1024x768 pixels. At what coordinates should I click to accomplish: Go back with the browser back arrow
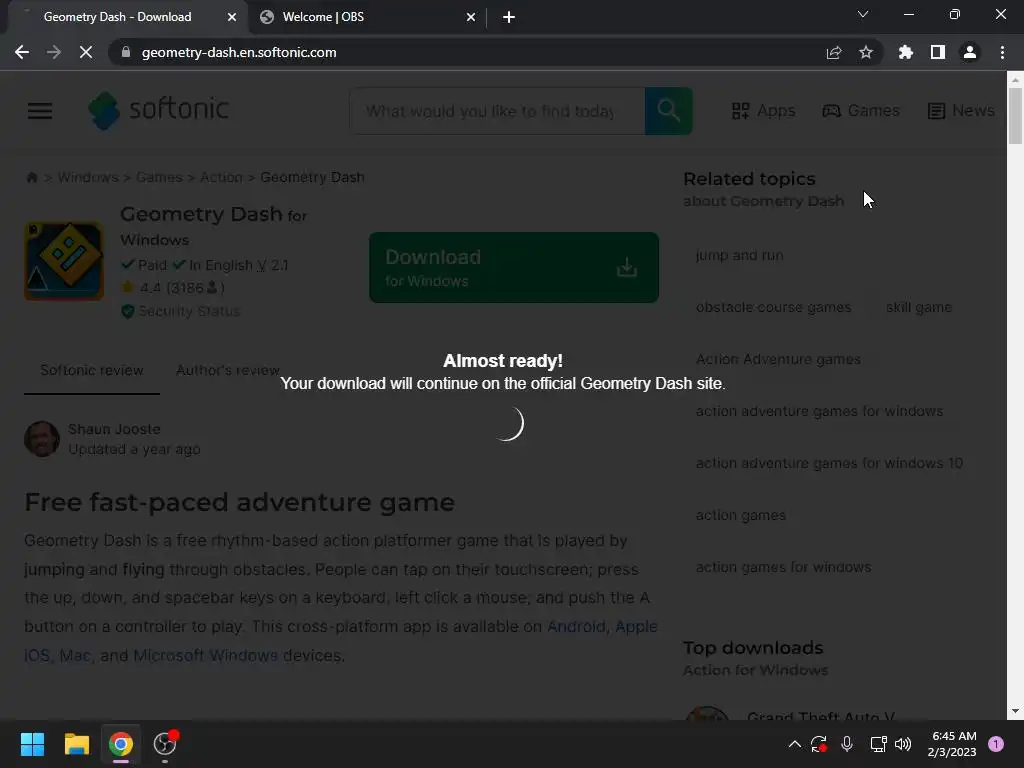tap(22, 52)
